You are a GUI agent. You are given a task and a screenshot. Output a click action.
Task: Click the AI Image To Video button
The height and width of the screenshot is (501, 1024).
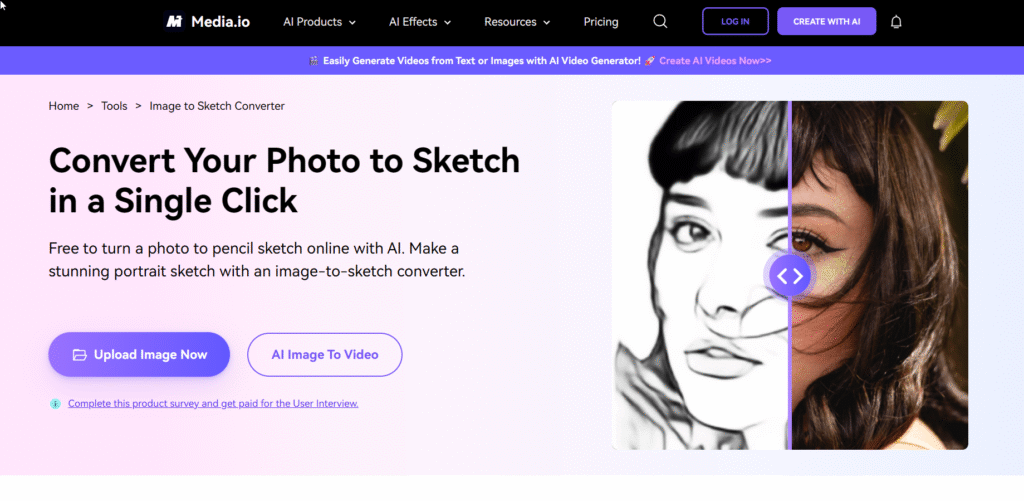pos(325,355)
